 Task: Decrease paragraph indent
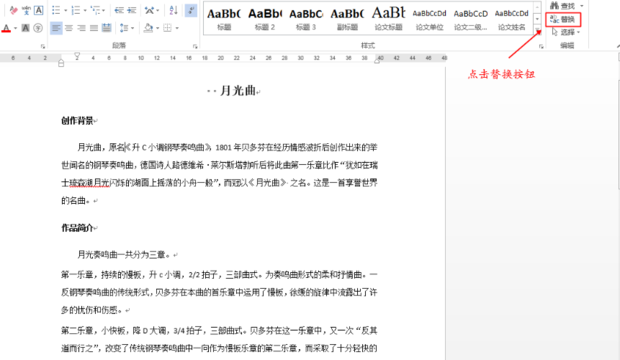click(119, 10)
